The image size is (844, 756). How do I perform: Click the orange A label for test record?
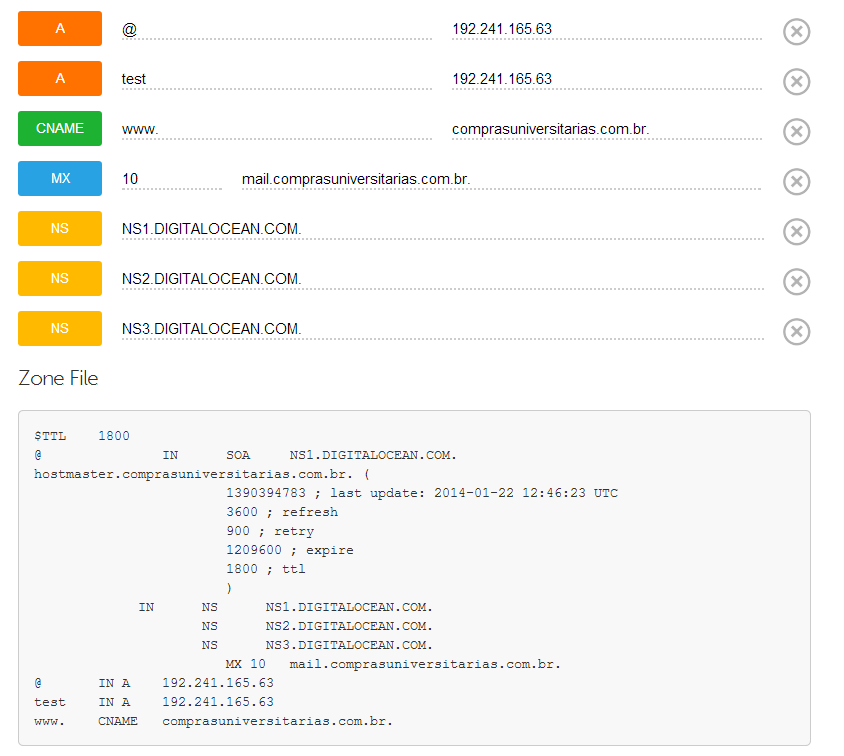pos(60,79)
